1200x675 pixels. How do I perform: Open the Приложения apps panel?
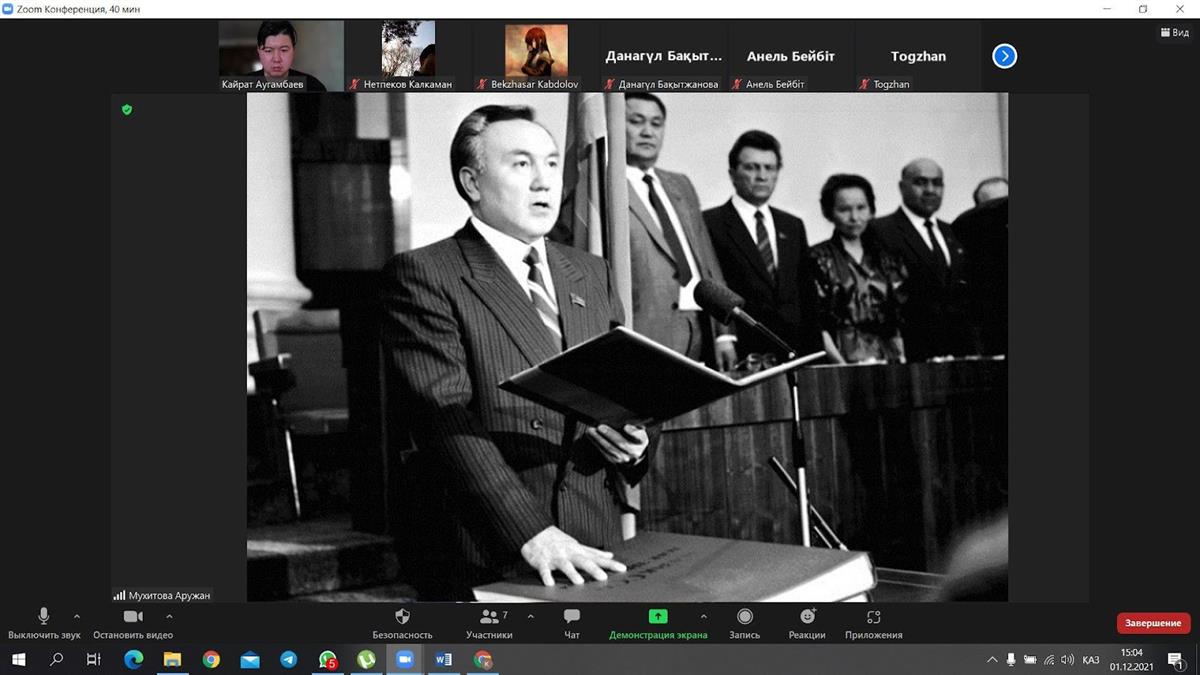coord(873,623)
